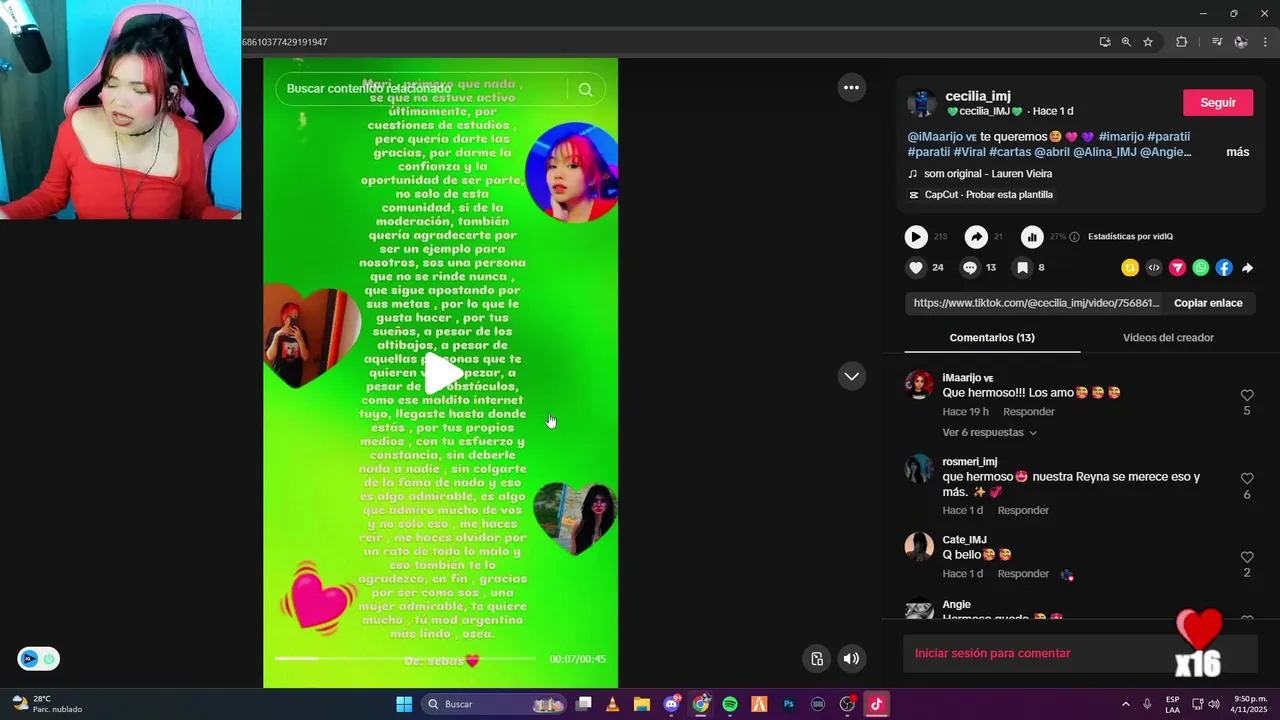Screen dimensions: 1280x720
Task: Open Chrome extensions puzzle icon
Action: tap(1182, 42)
